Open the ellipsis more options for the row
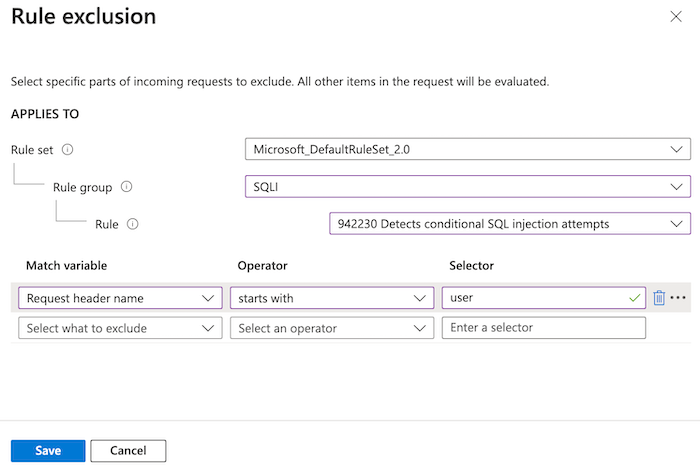The image size is (700, 473). (679, 298)
